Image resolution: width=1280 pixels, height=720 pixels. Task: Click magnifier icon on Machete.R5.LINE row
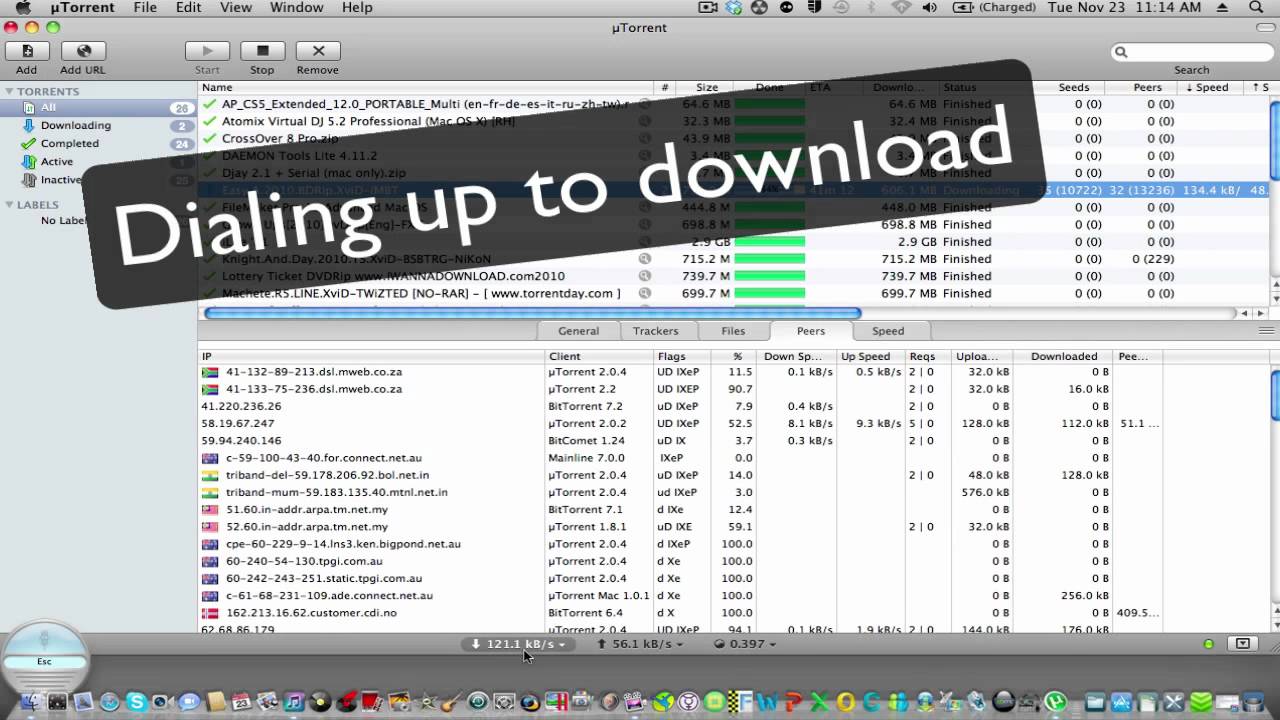point(645,293)
